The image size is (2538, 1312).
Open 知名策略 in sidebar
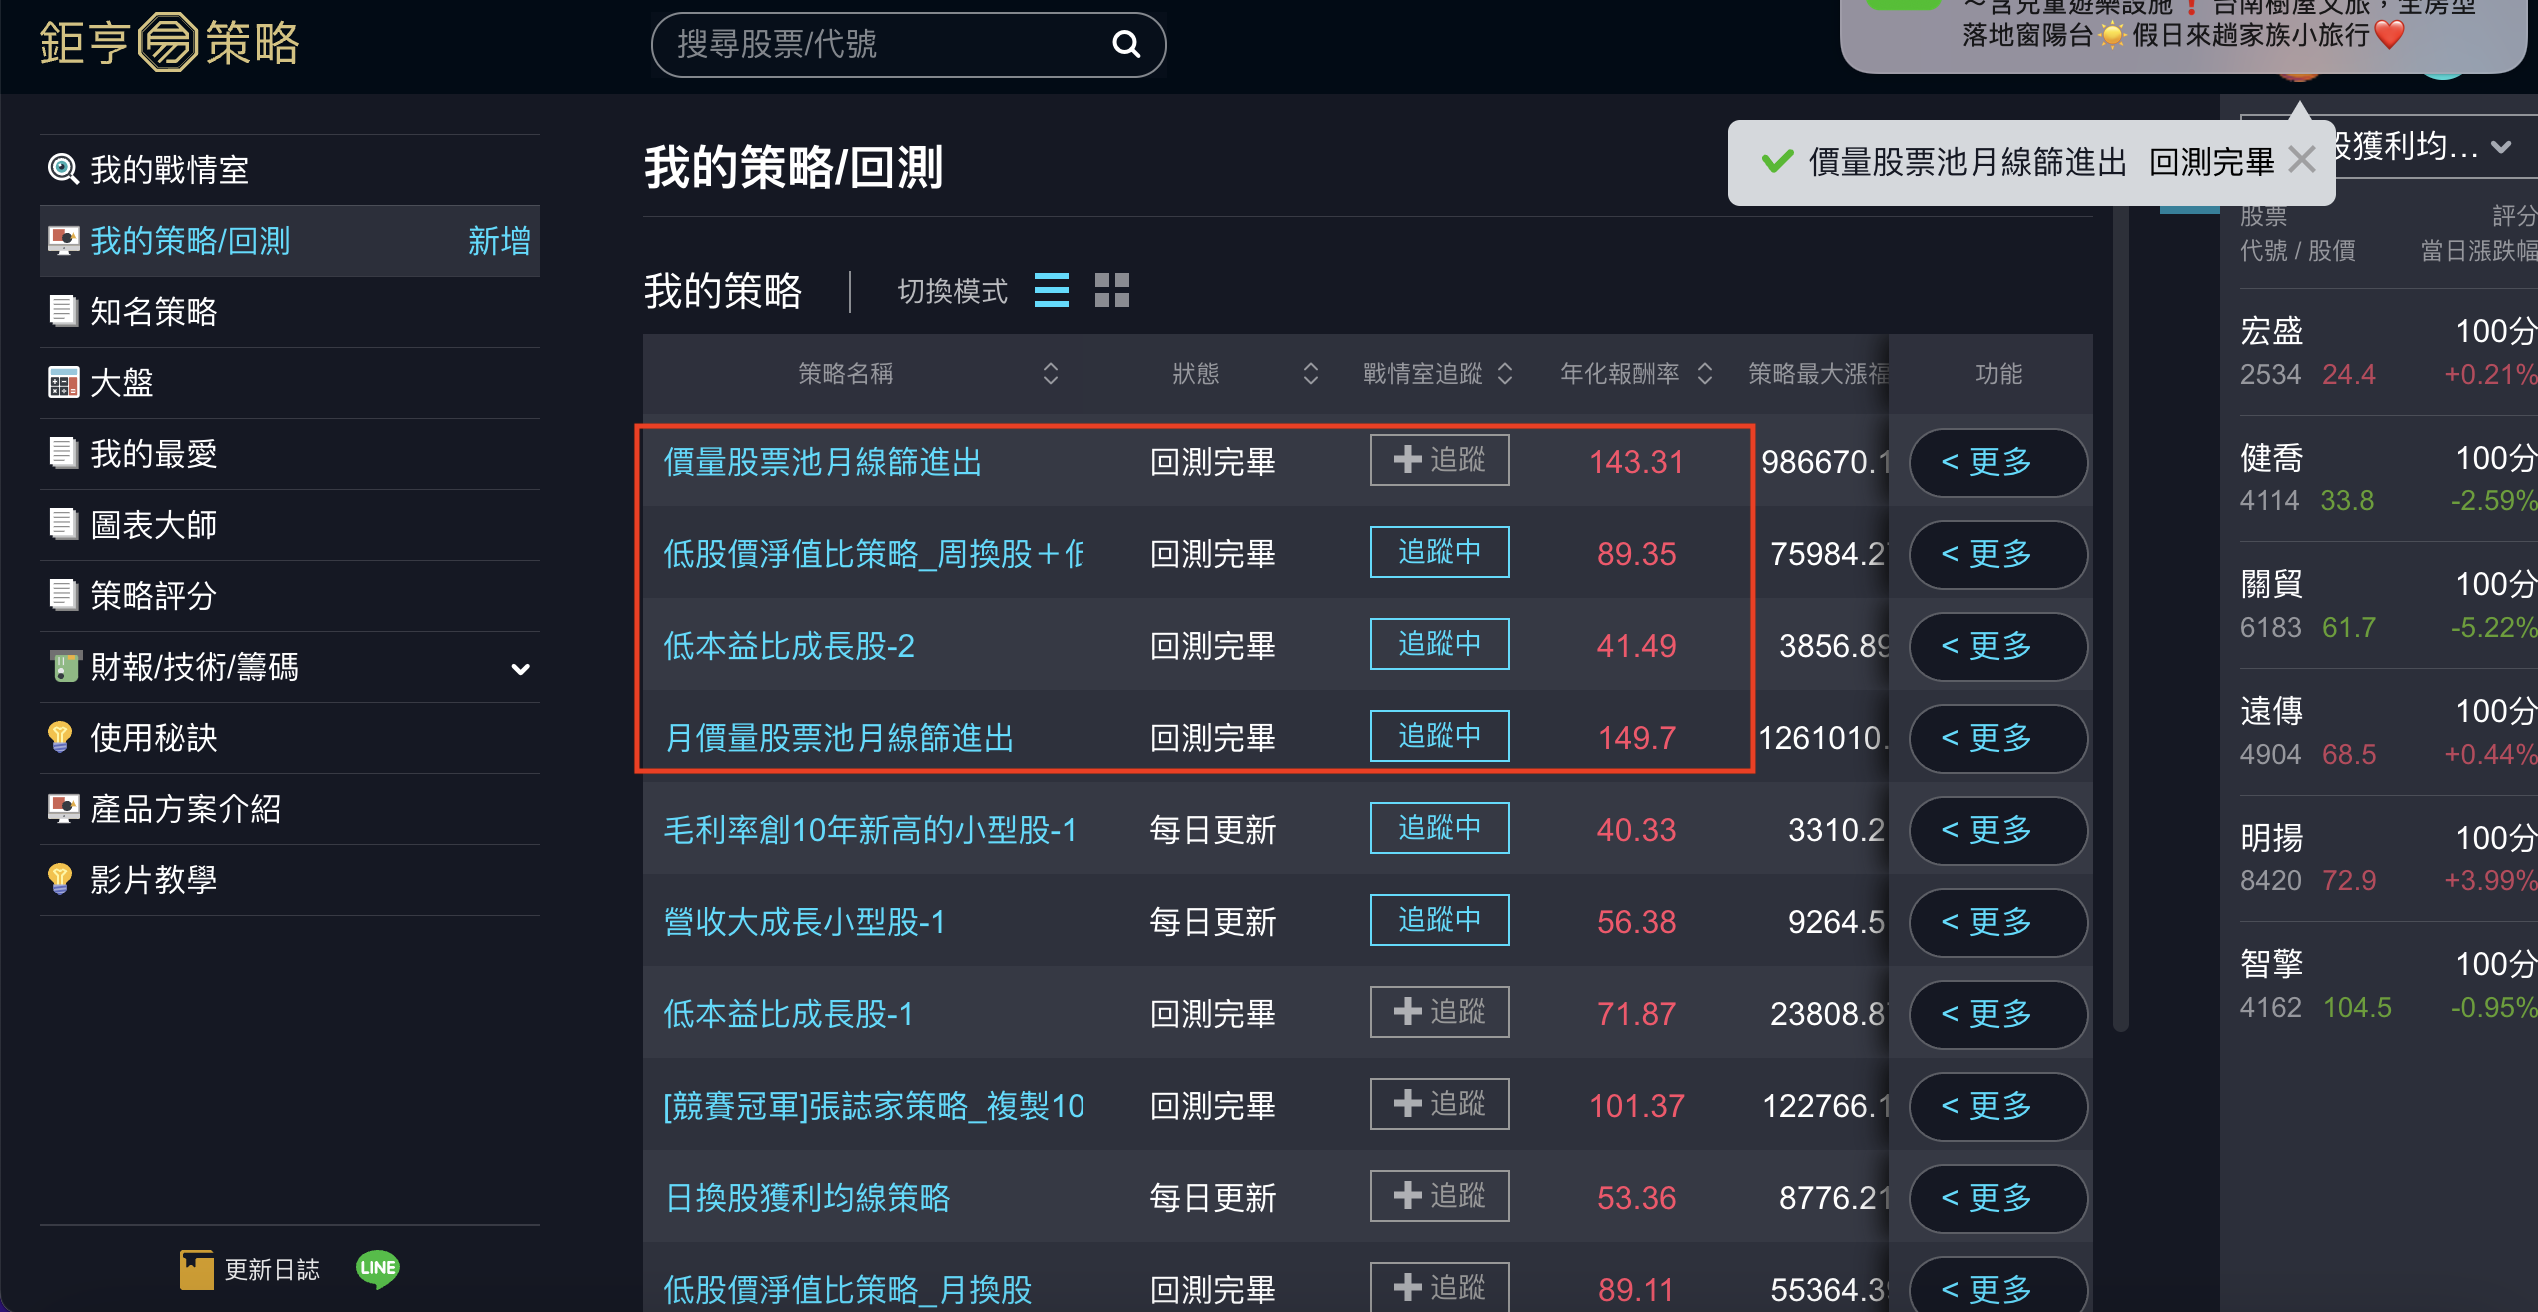[154, 312]
